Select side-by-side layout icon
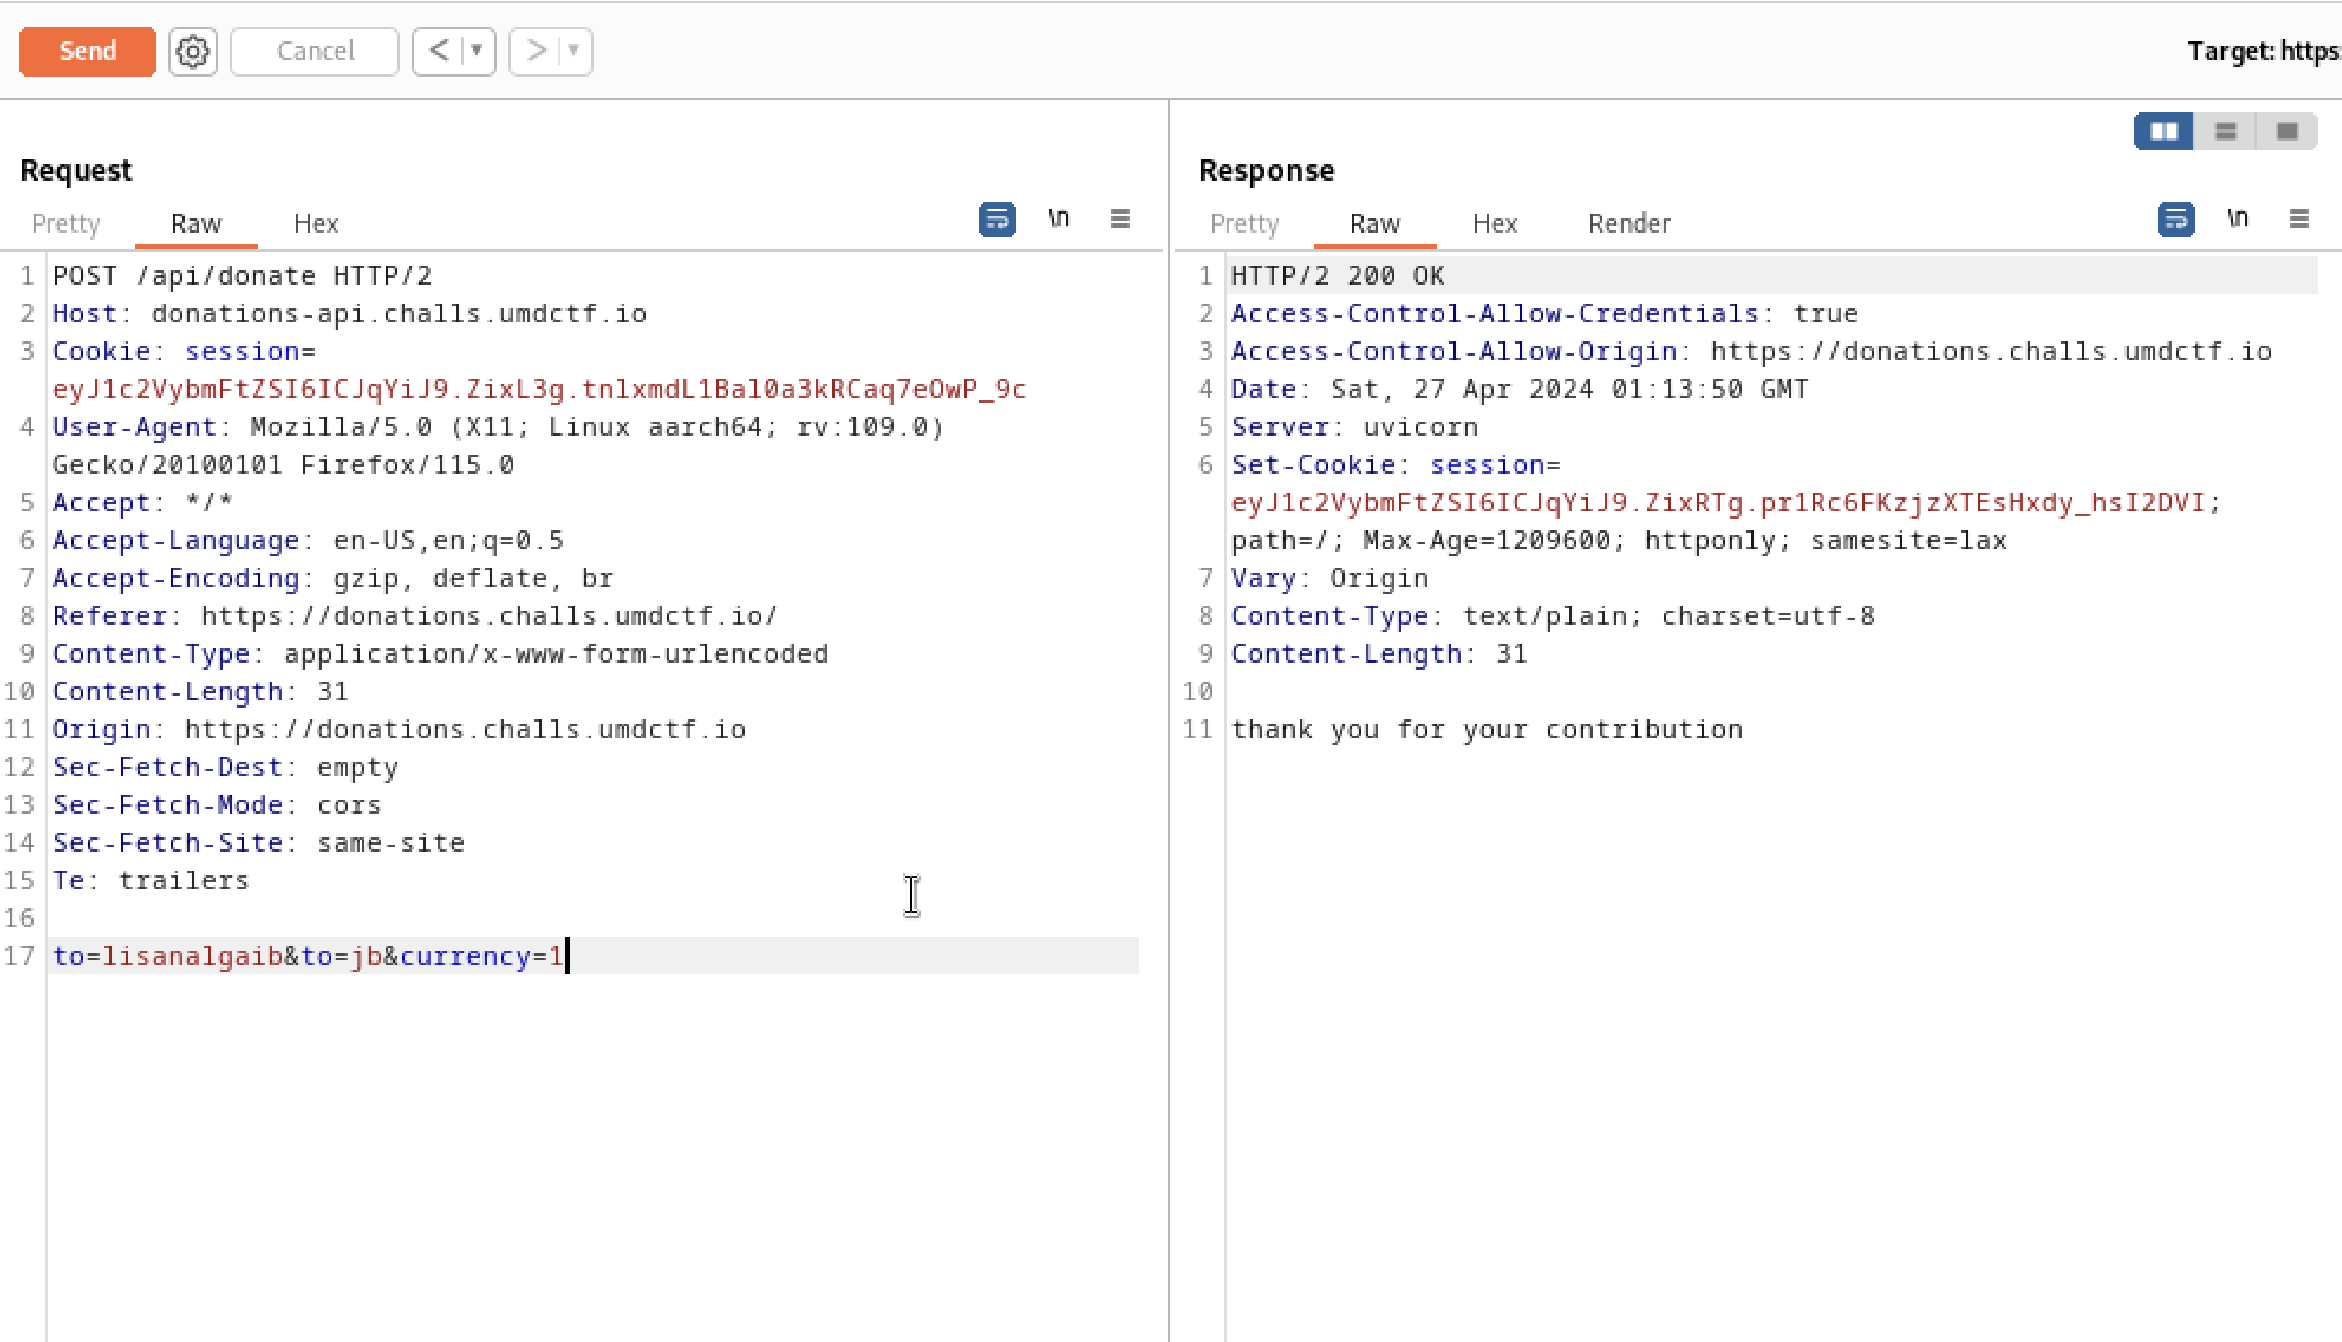 click(x=2164, y=131)
